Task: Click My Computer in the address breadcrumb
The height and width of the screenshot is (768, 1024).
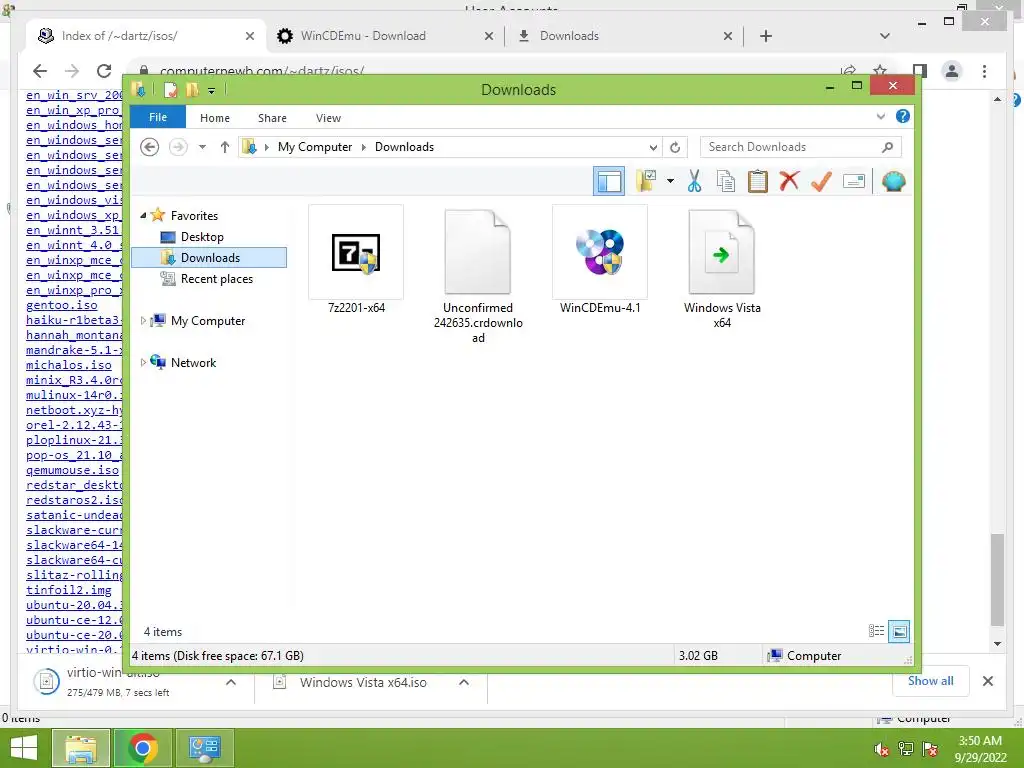Action: coord(315,147)
